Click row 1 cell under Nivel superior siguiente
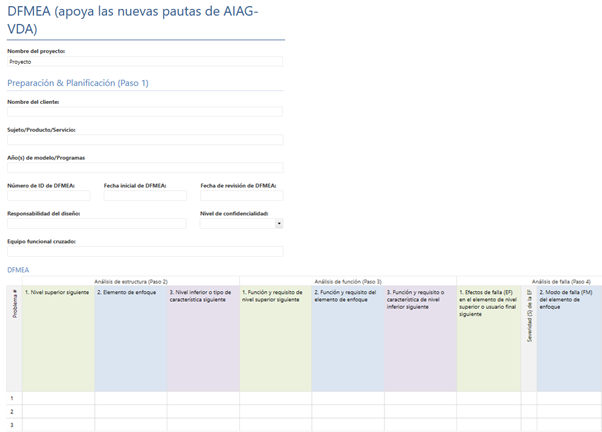The height and width of the screenshot is (432, 602). 58,398
